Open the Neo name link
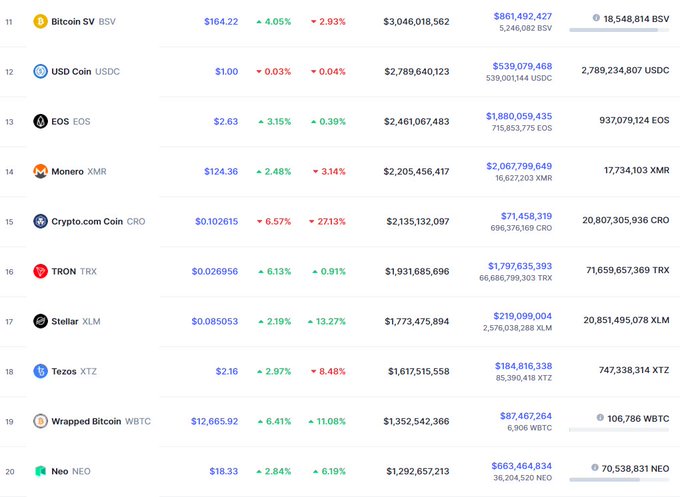Viewport: 680px width, 497px height. click(x=60, y=471)
